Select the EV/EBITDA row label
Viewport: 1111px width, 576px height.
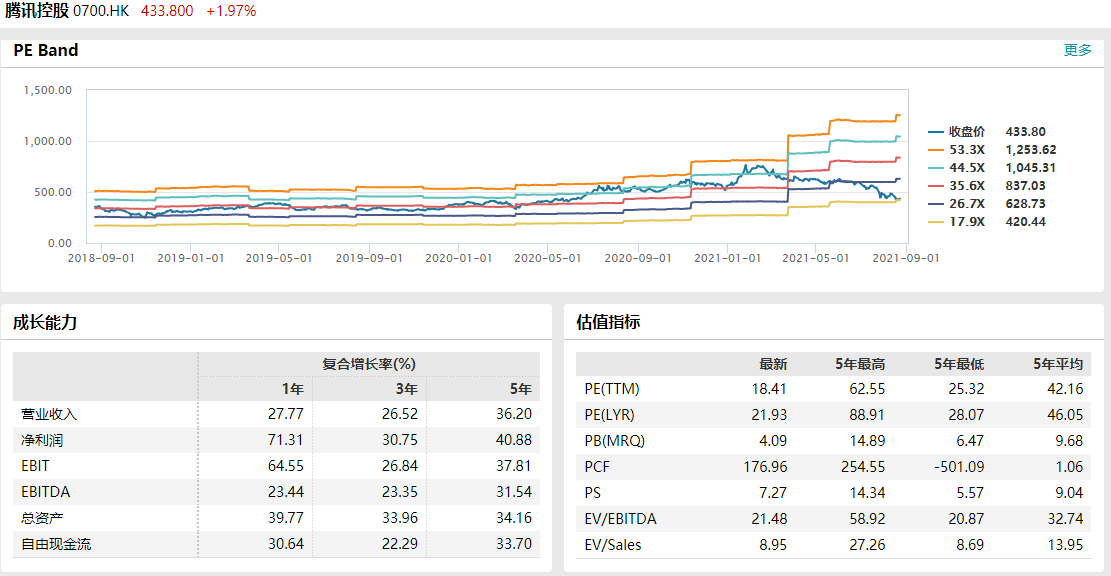click(x=621, y=519)
